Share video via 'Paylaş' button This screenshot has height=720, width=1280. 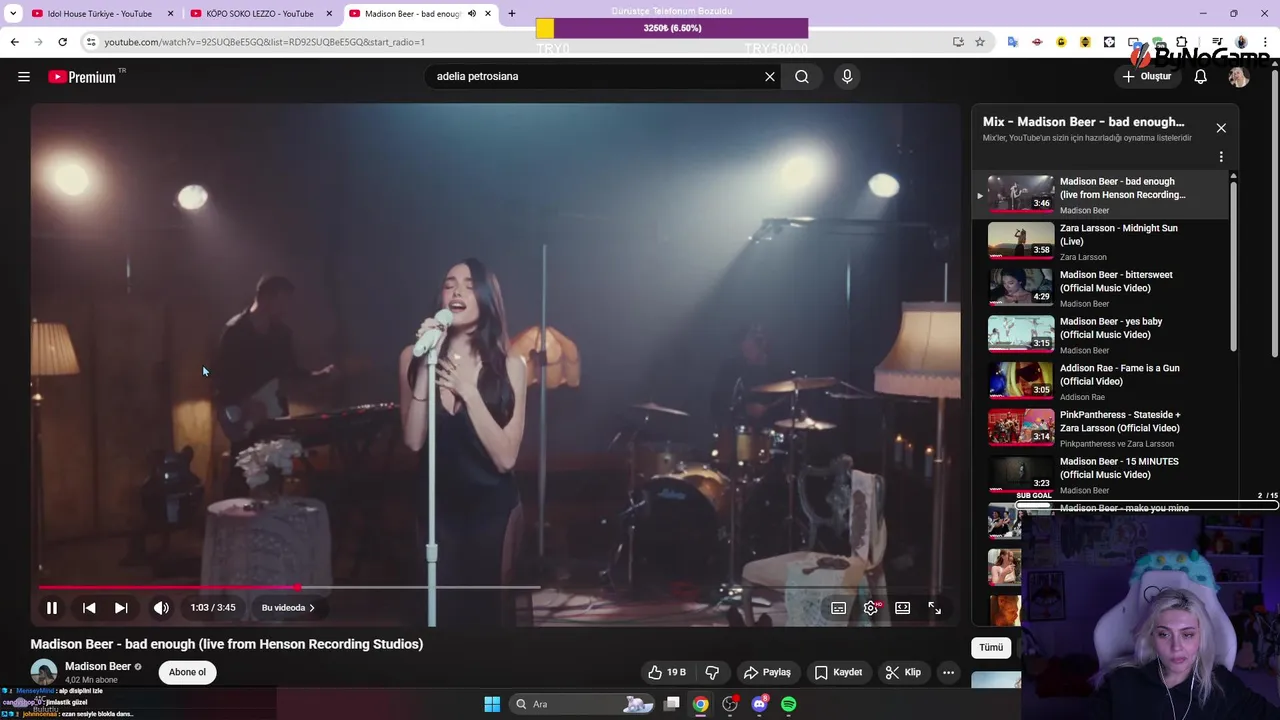767,672
